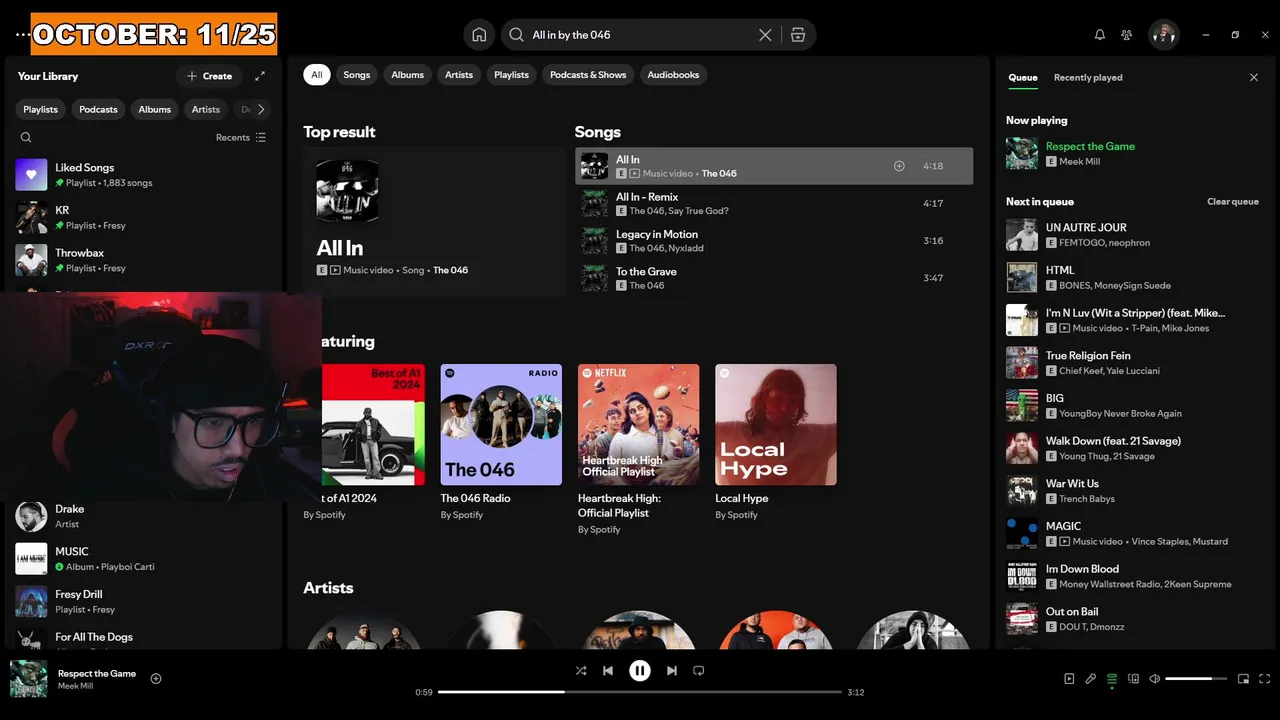Screen dimensions: 1280x720
Task: Go to Spotify Home
Action: (479, 35)
